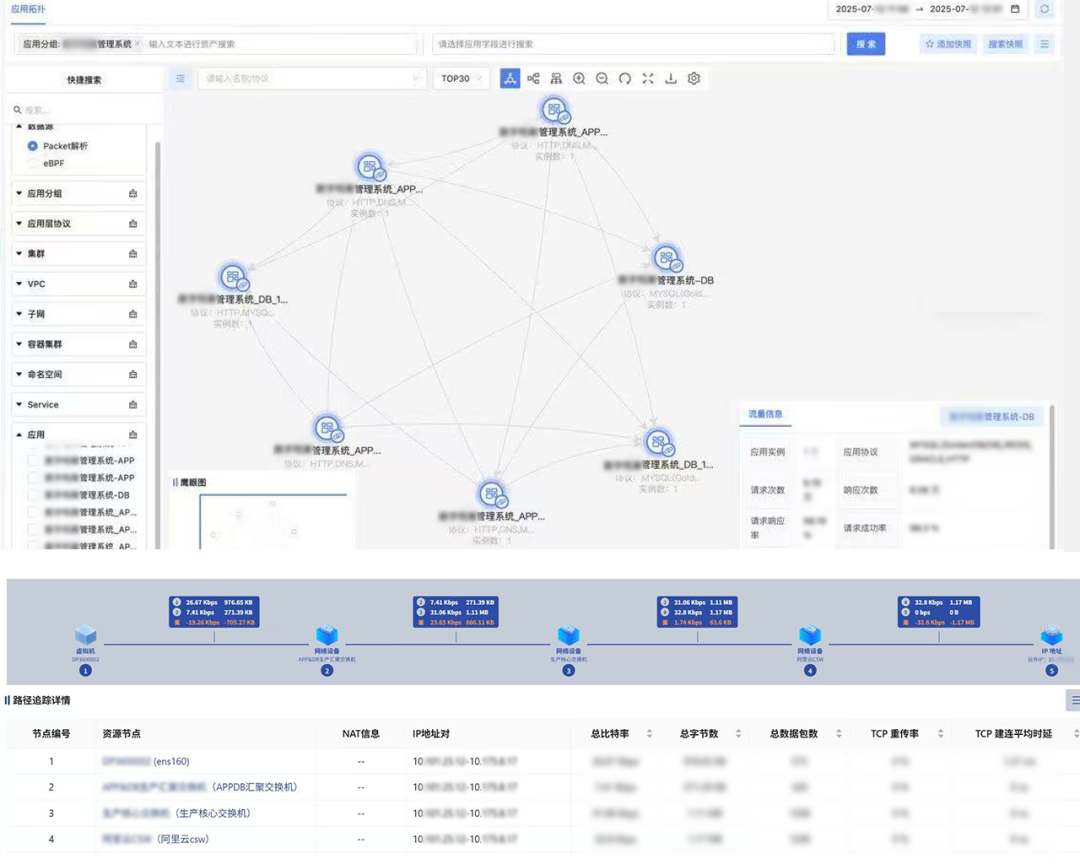This screenshot has width=1080, height=864.
Task: Open the TOP30 dropdown
Action: pyautogui.click(x=461, y=79)
